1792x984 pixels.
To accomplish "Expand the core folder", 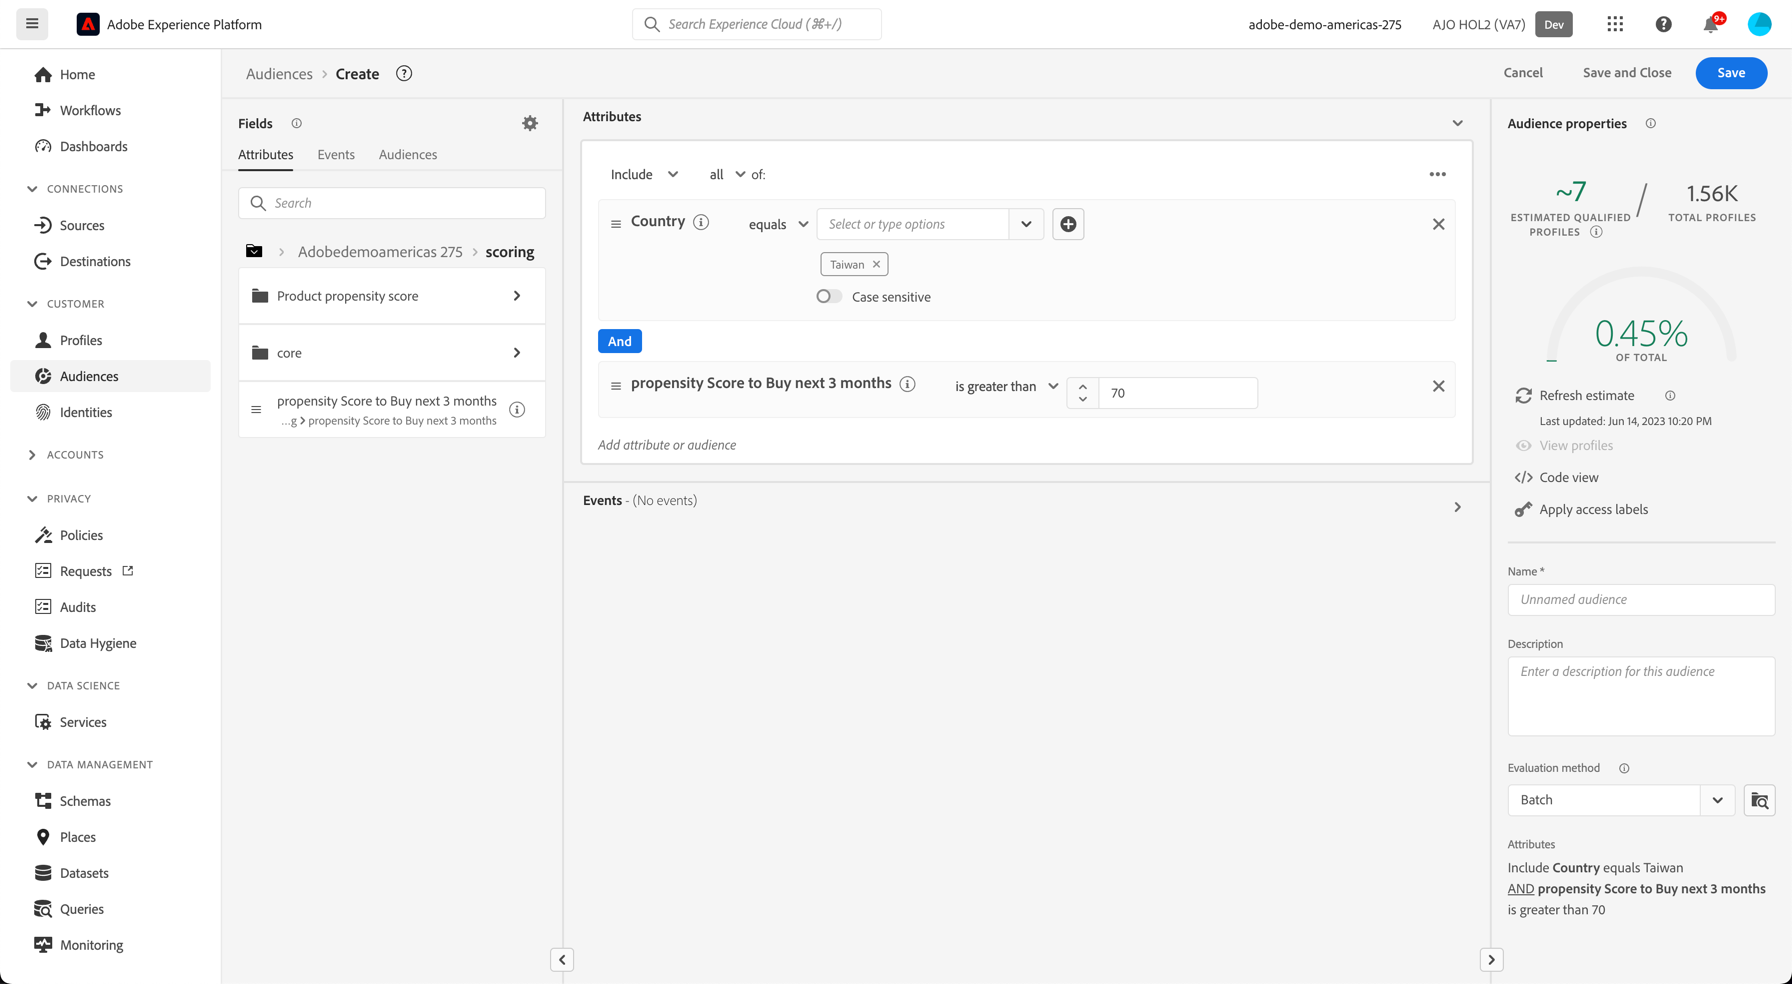I will click(x=392, y=353).
